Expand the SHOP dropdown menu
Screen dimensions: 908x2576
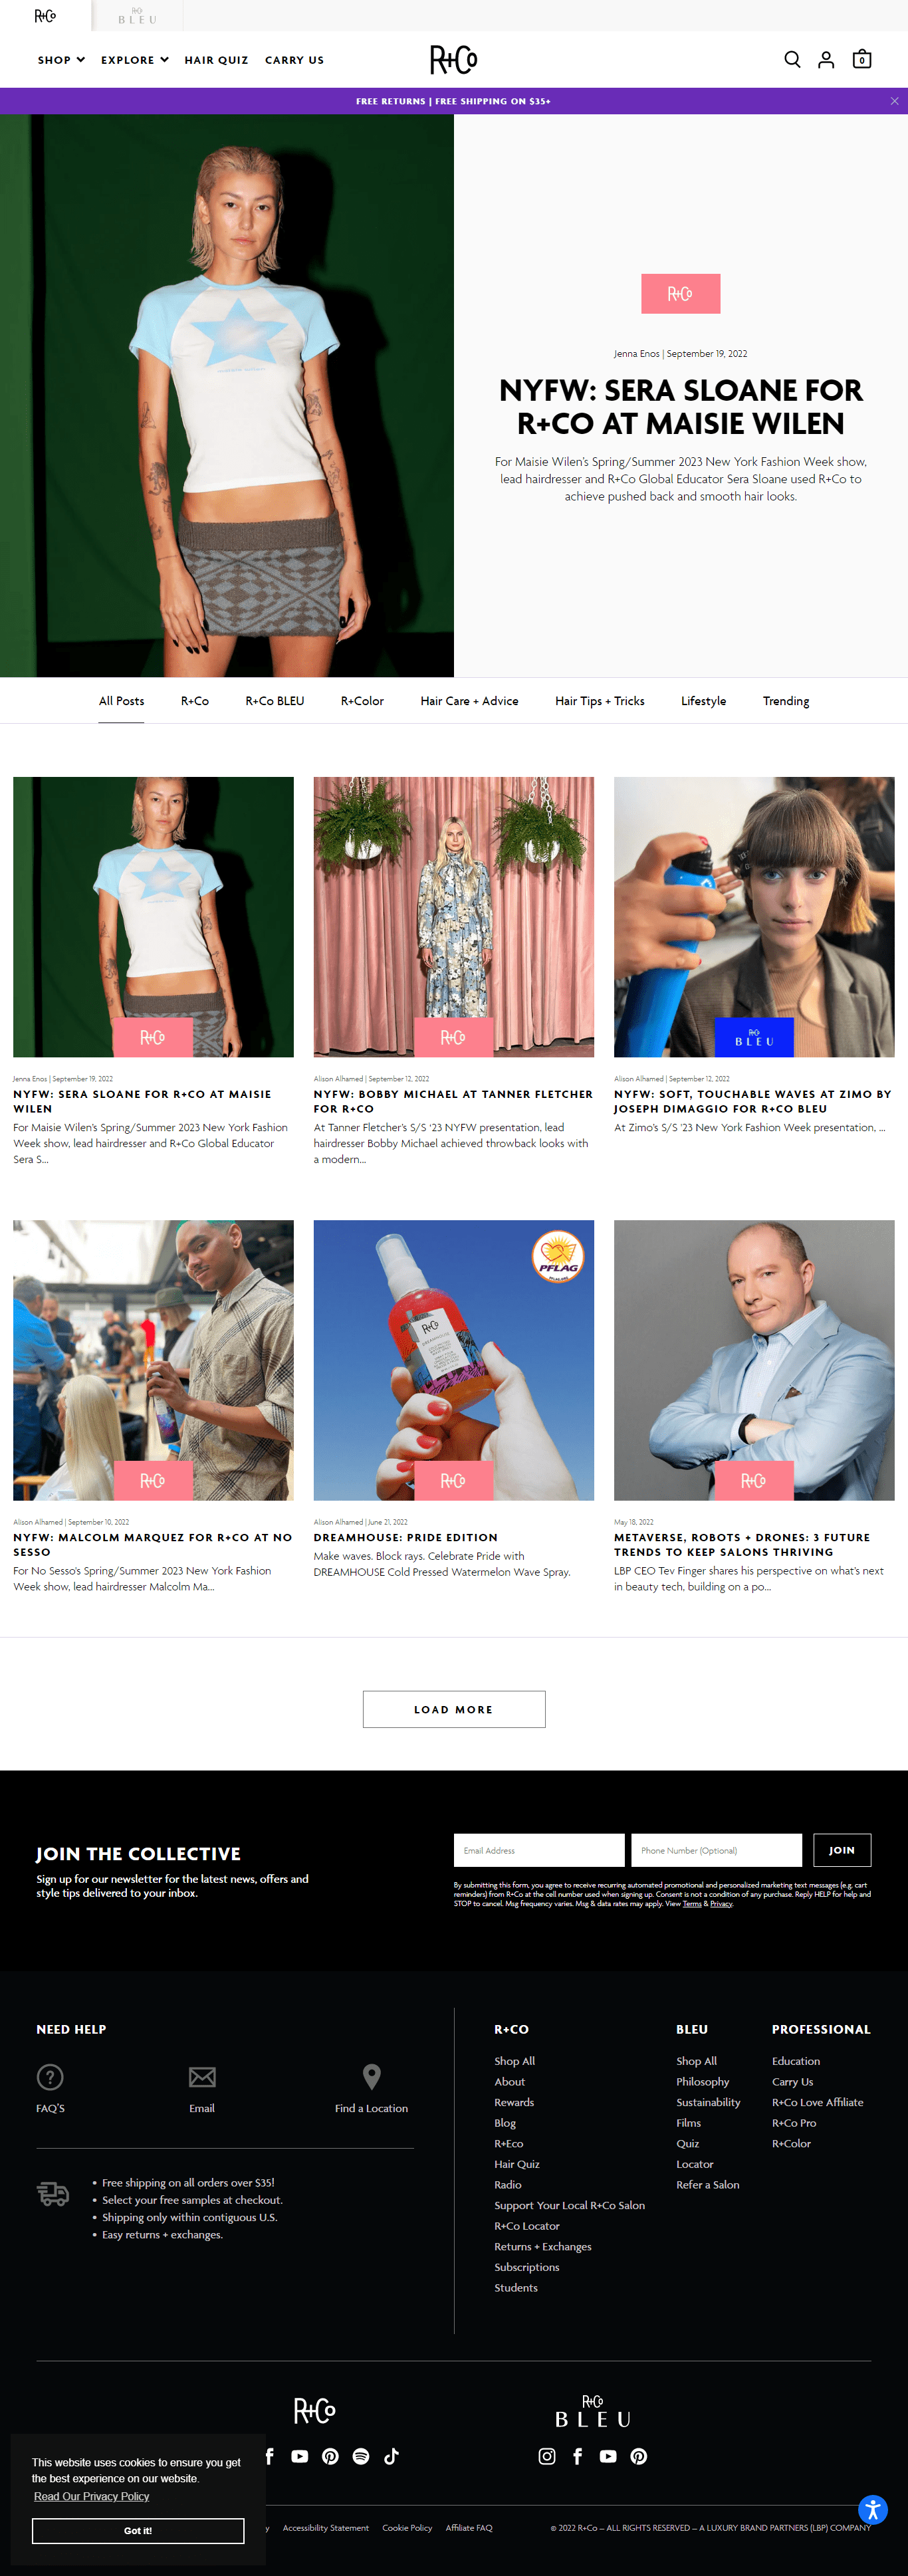click(x=61, y=60)
